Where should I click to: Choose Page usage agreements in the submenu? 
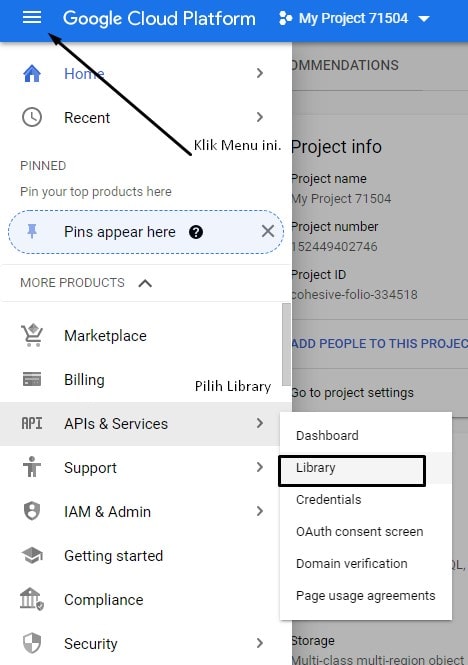coord(365,595)
